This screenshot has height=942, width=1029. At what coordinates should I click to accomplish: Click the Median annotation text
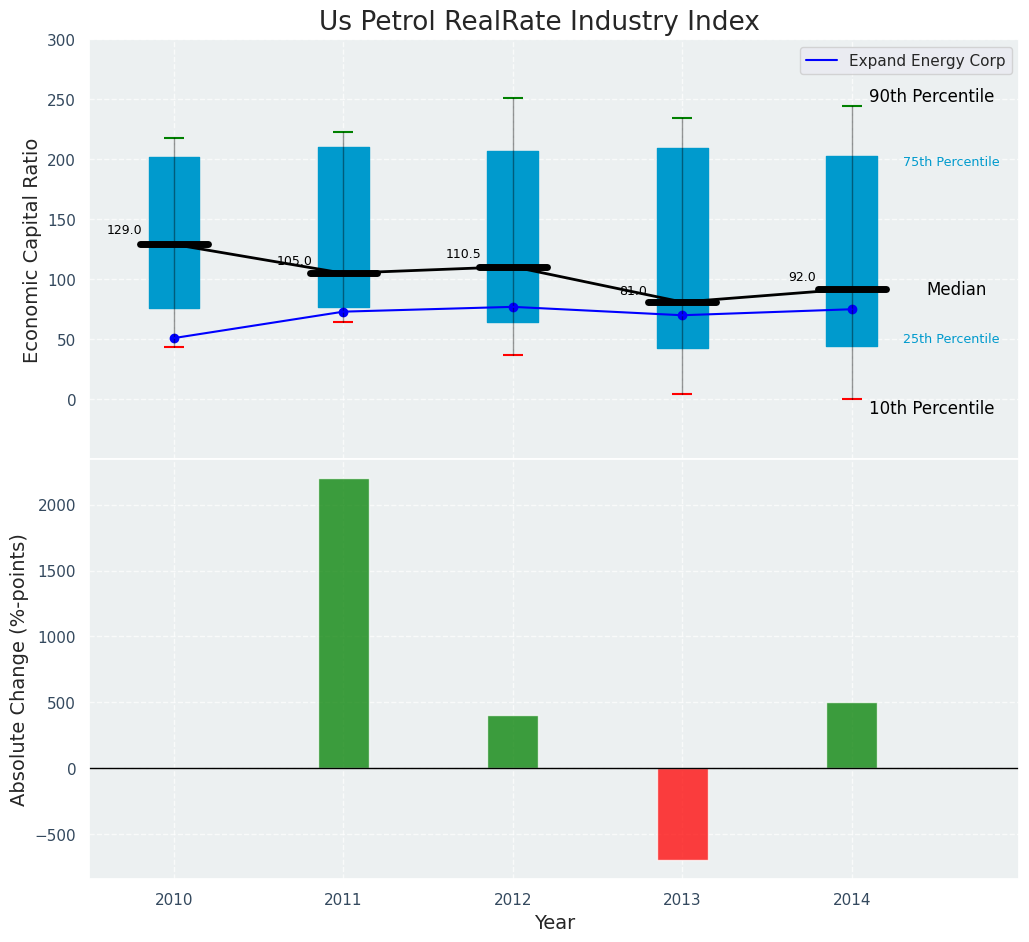[956, 289]
